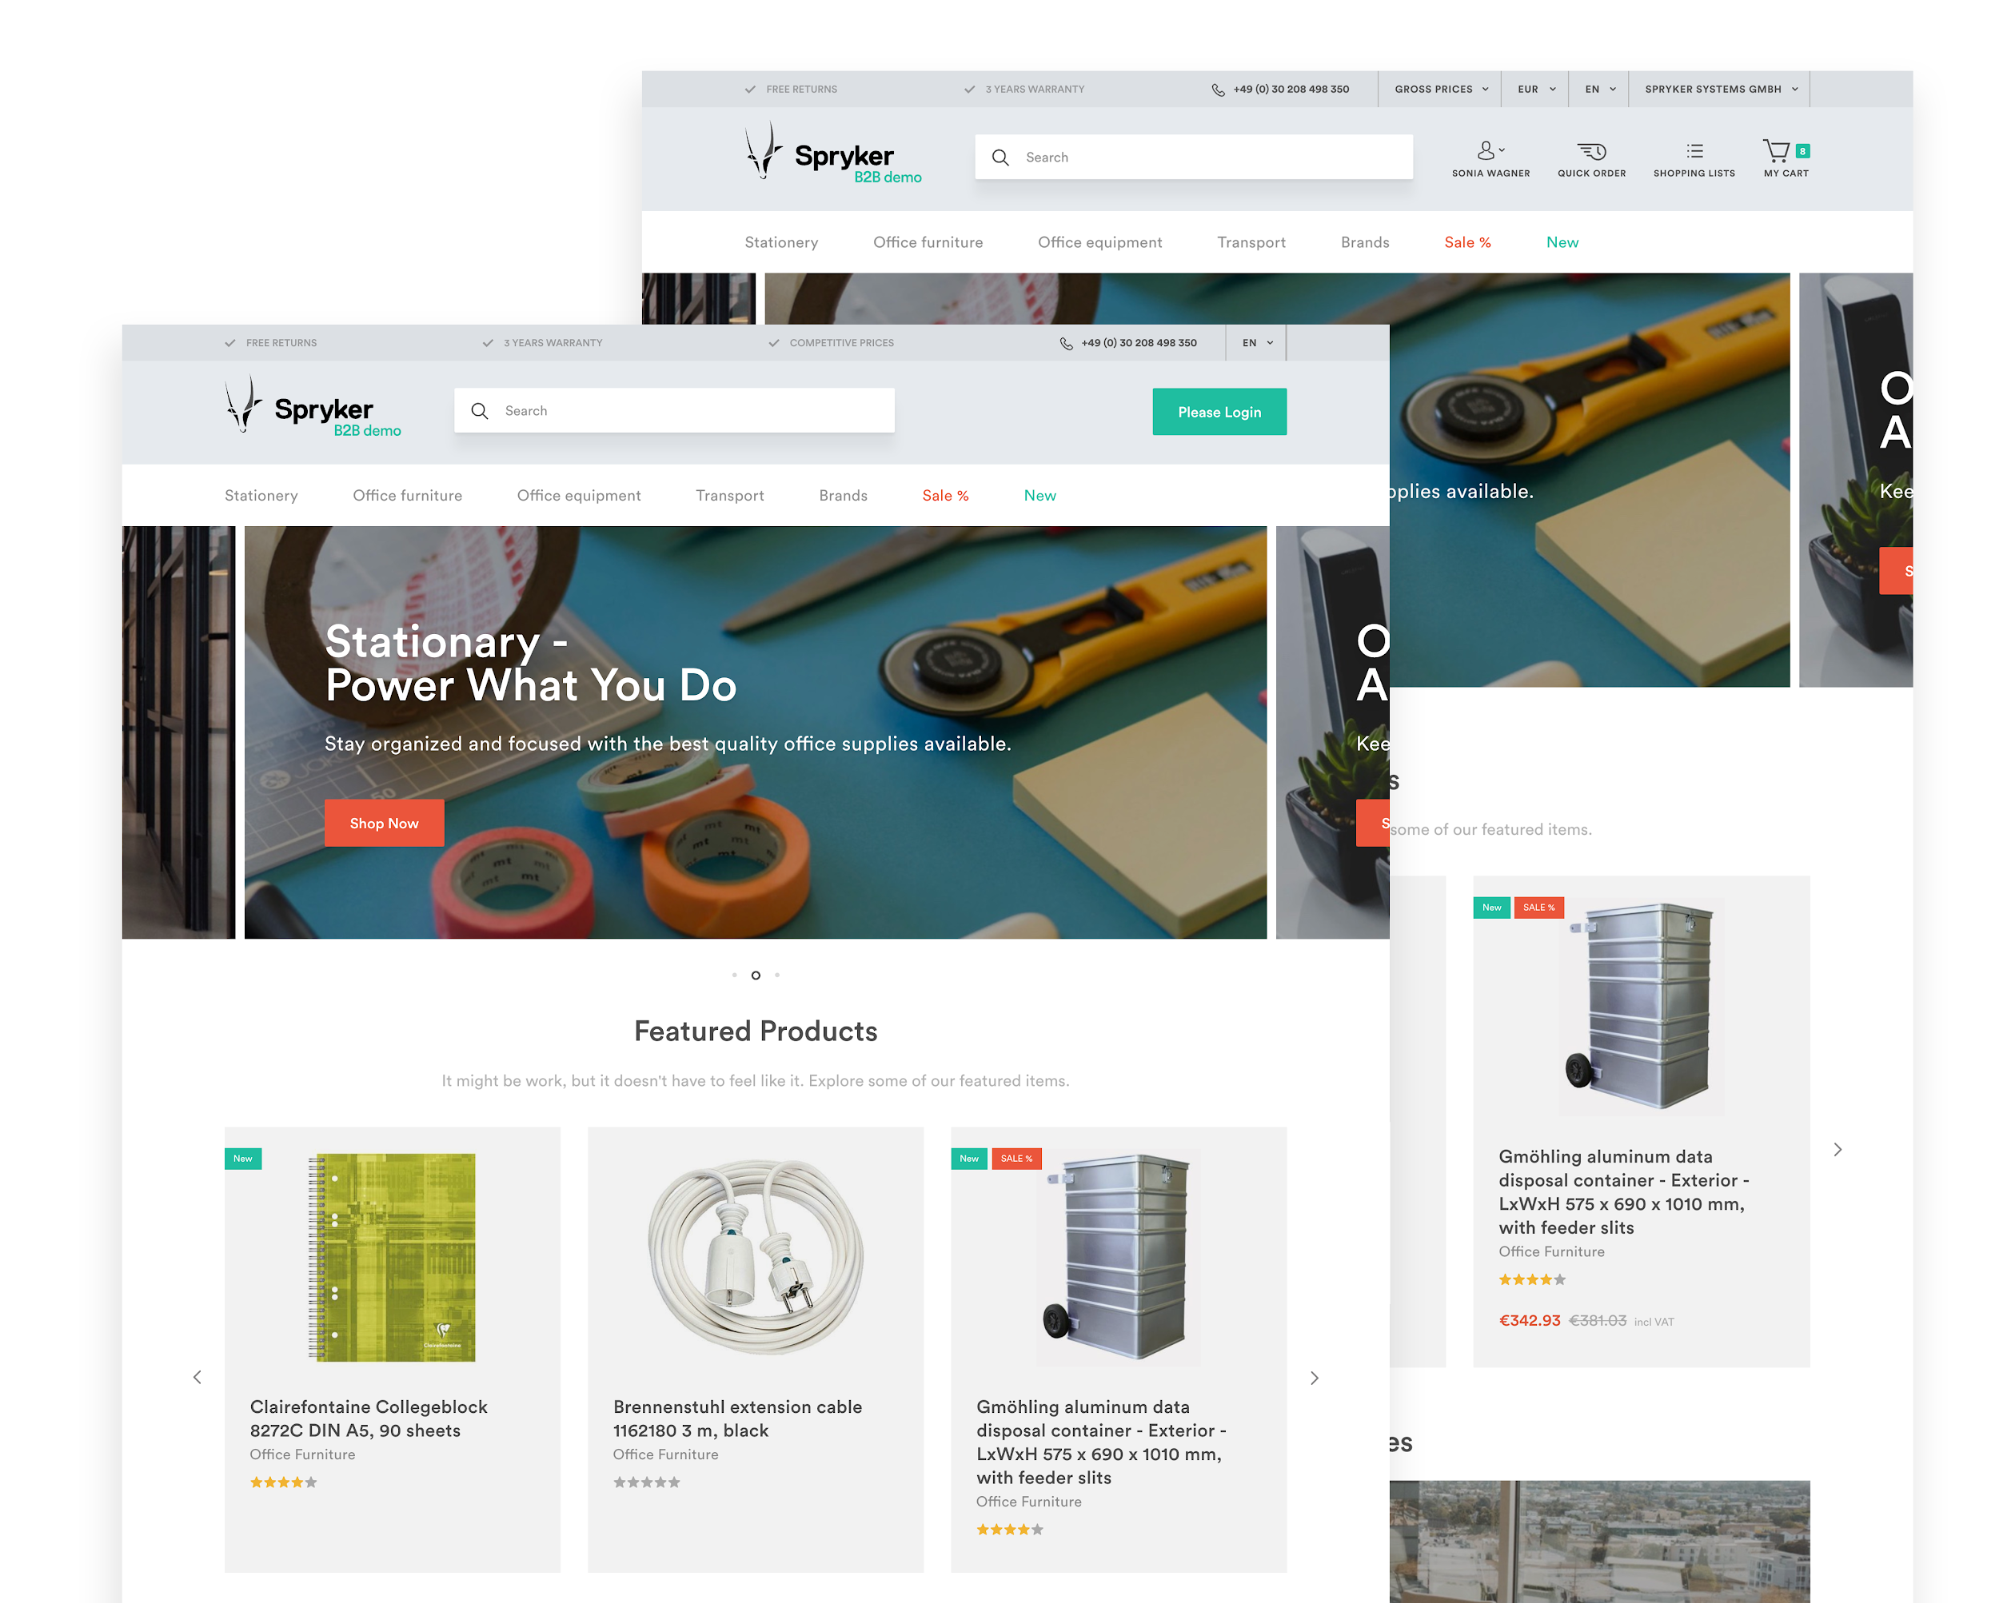1999x1604 pixels.
Task: Open the Sale % menu in front window
Action: point(945,495)
